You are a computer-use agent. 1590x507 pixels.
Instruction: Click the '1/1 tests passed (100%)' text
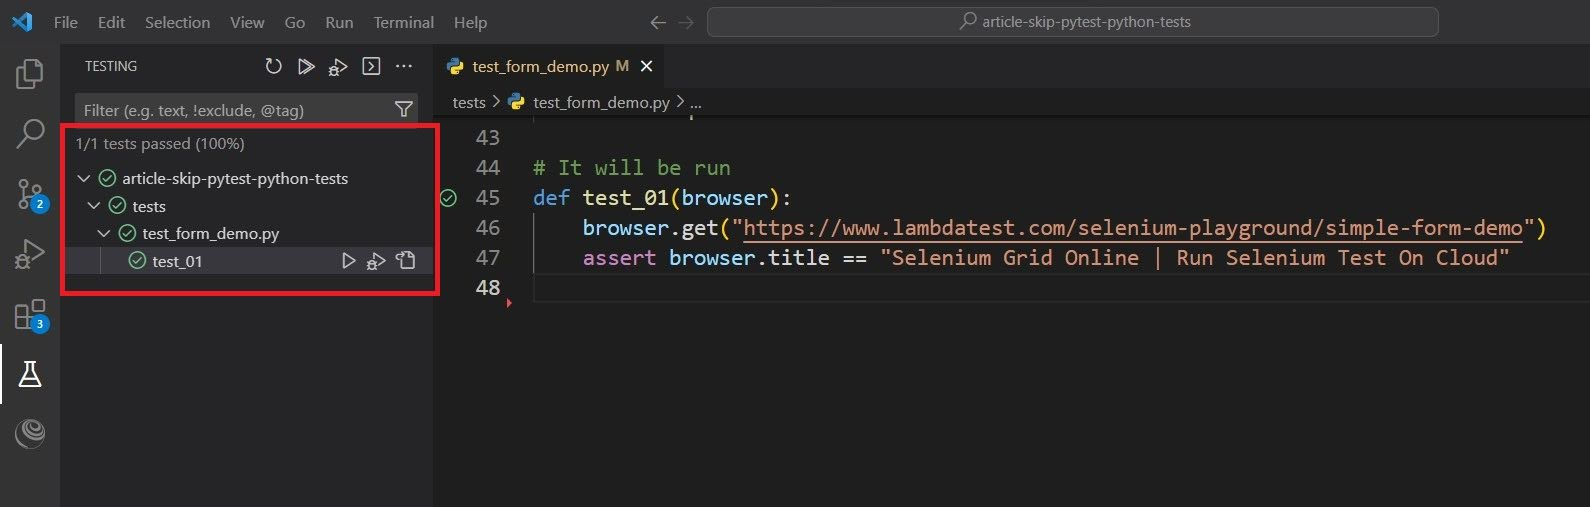[160, 144]
